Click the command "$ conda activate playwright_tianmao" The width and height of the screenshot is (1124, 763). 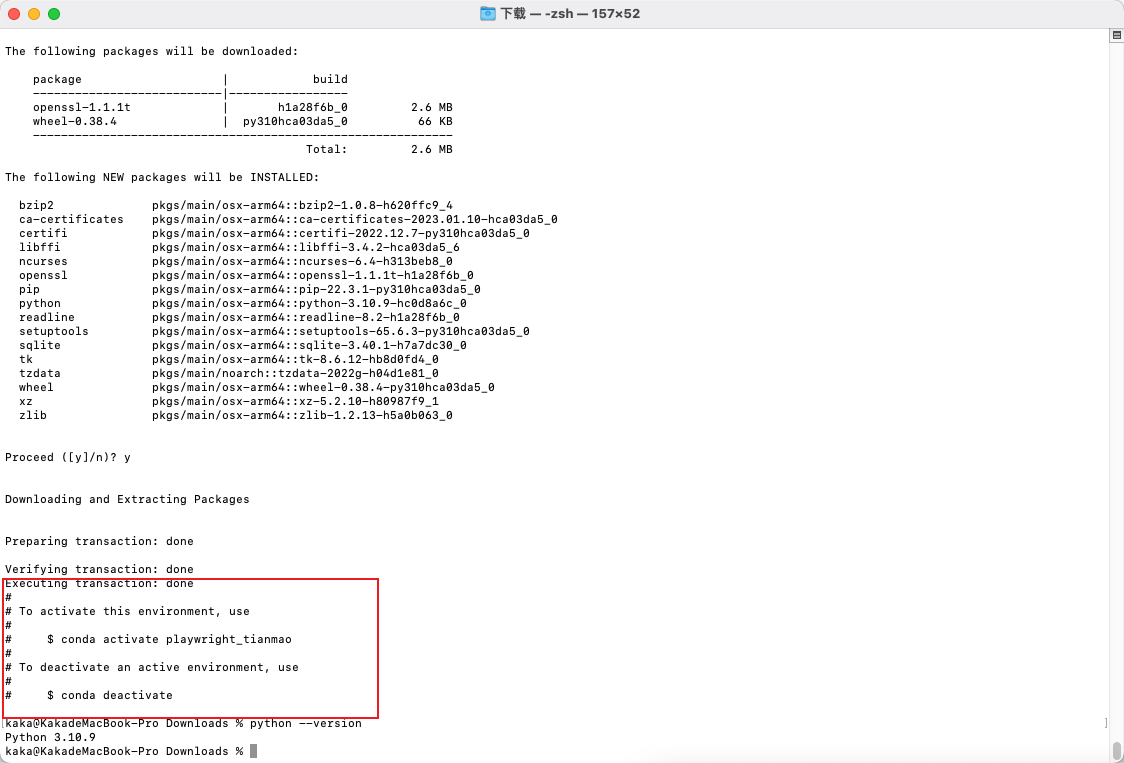[x=169, y=640]
